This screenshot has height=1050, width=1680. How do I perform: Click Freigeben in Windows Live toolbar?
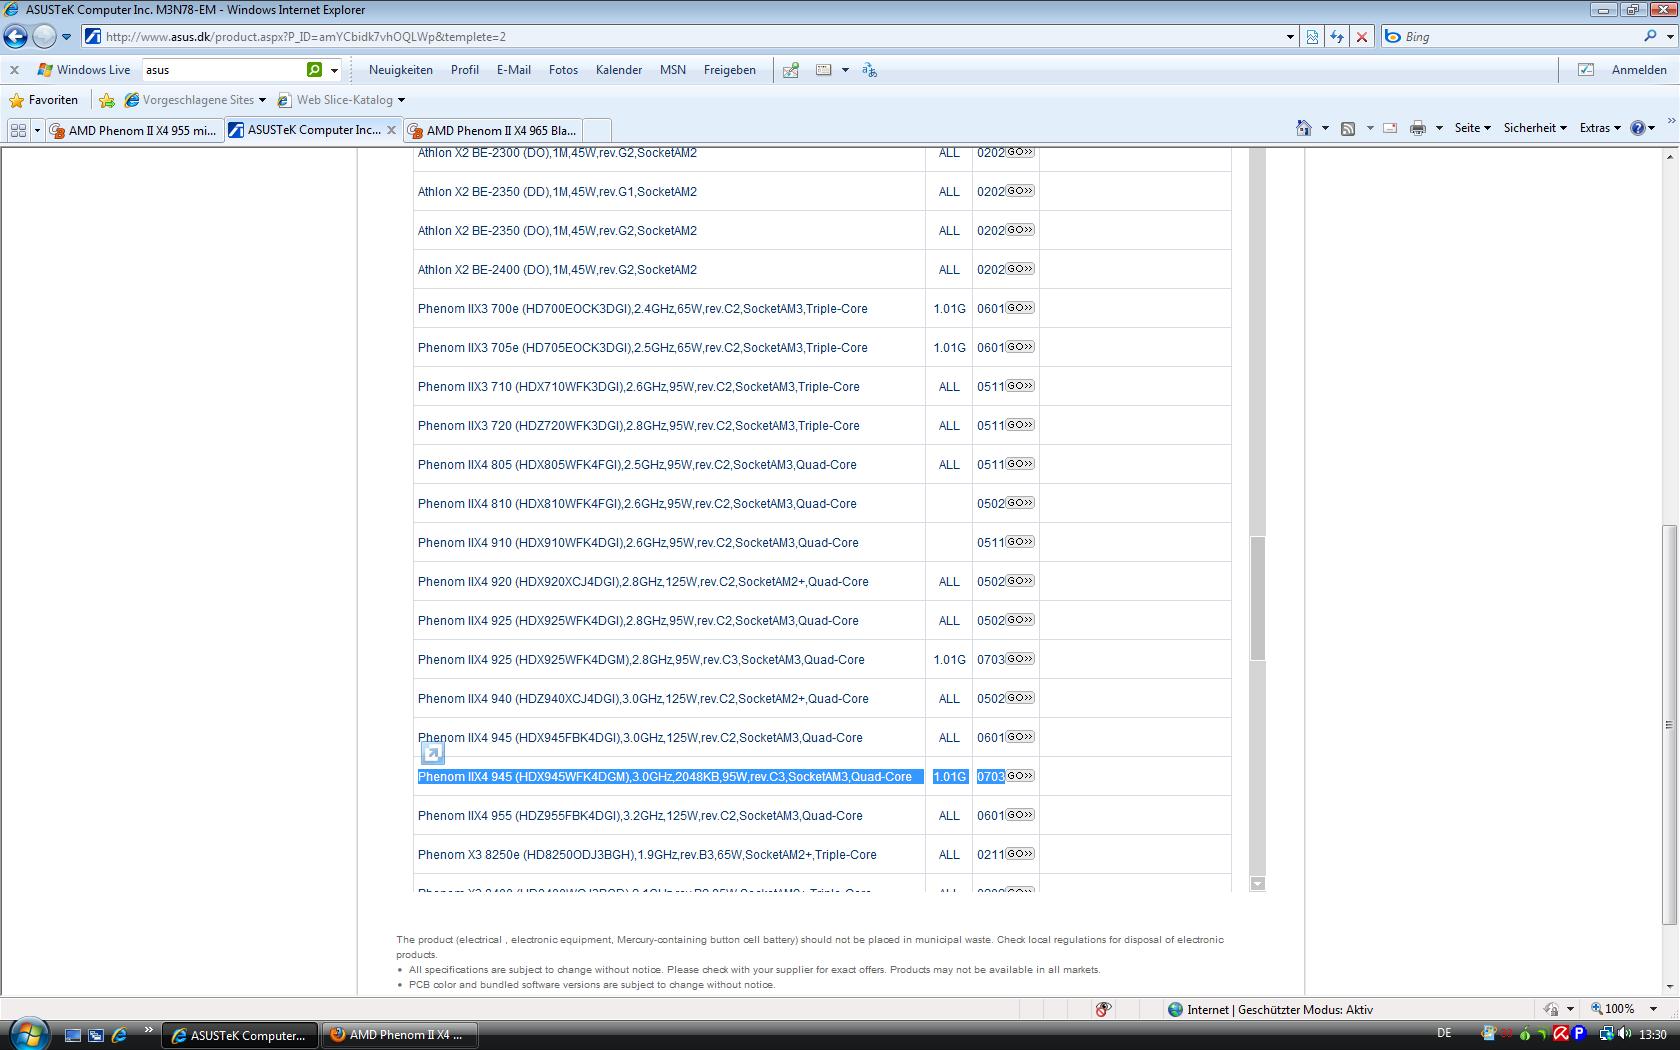(x=730, y=70)
